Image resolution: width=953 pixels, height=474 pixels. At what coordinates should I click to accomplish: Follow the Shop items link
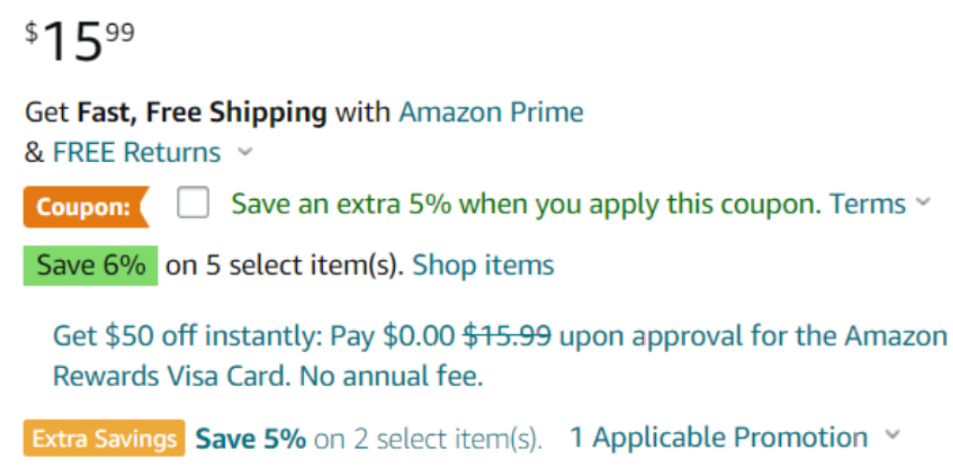483,265
